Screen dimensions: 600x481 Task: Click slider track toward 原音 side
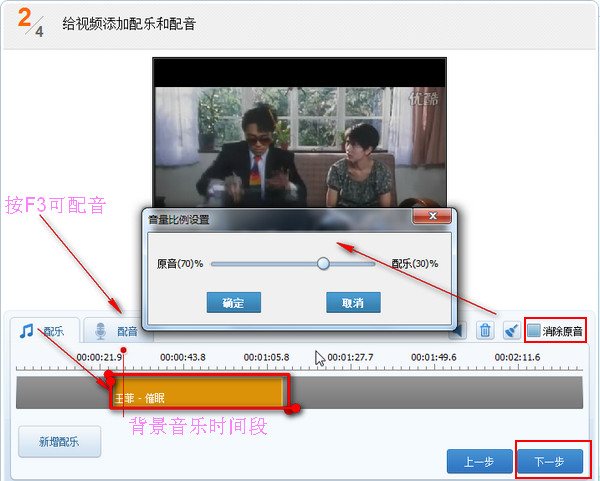(264, 264)
